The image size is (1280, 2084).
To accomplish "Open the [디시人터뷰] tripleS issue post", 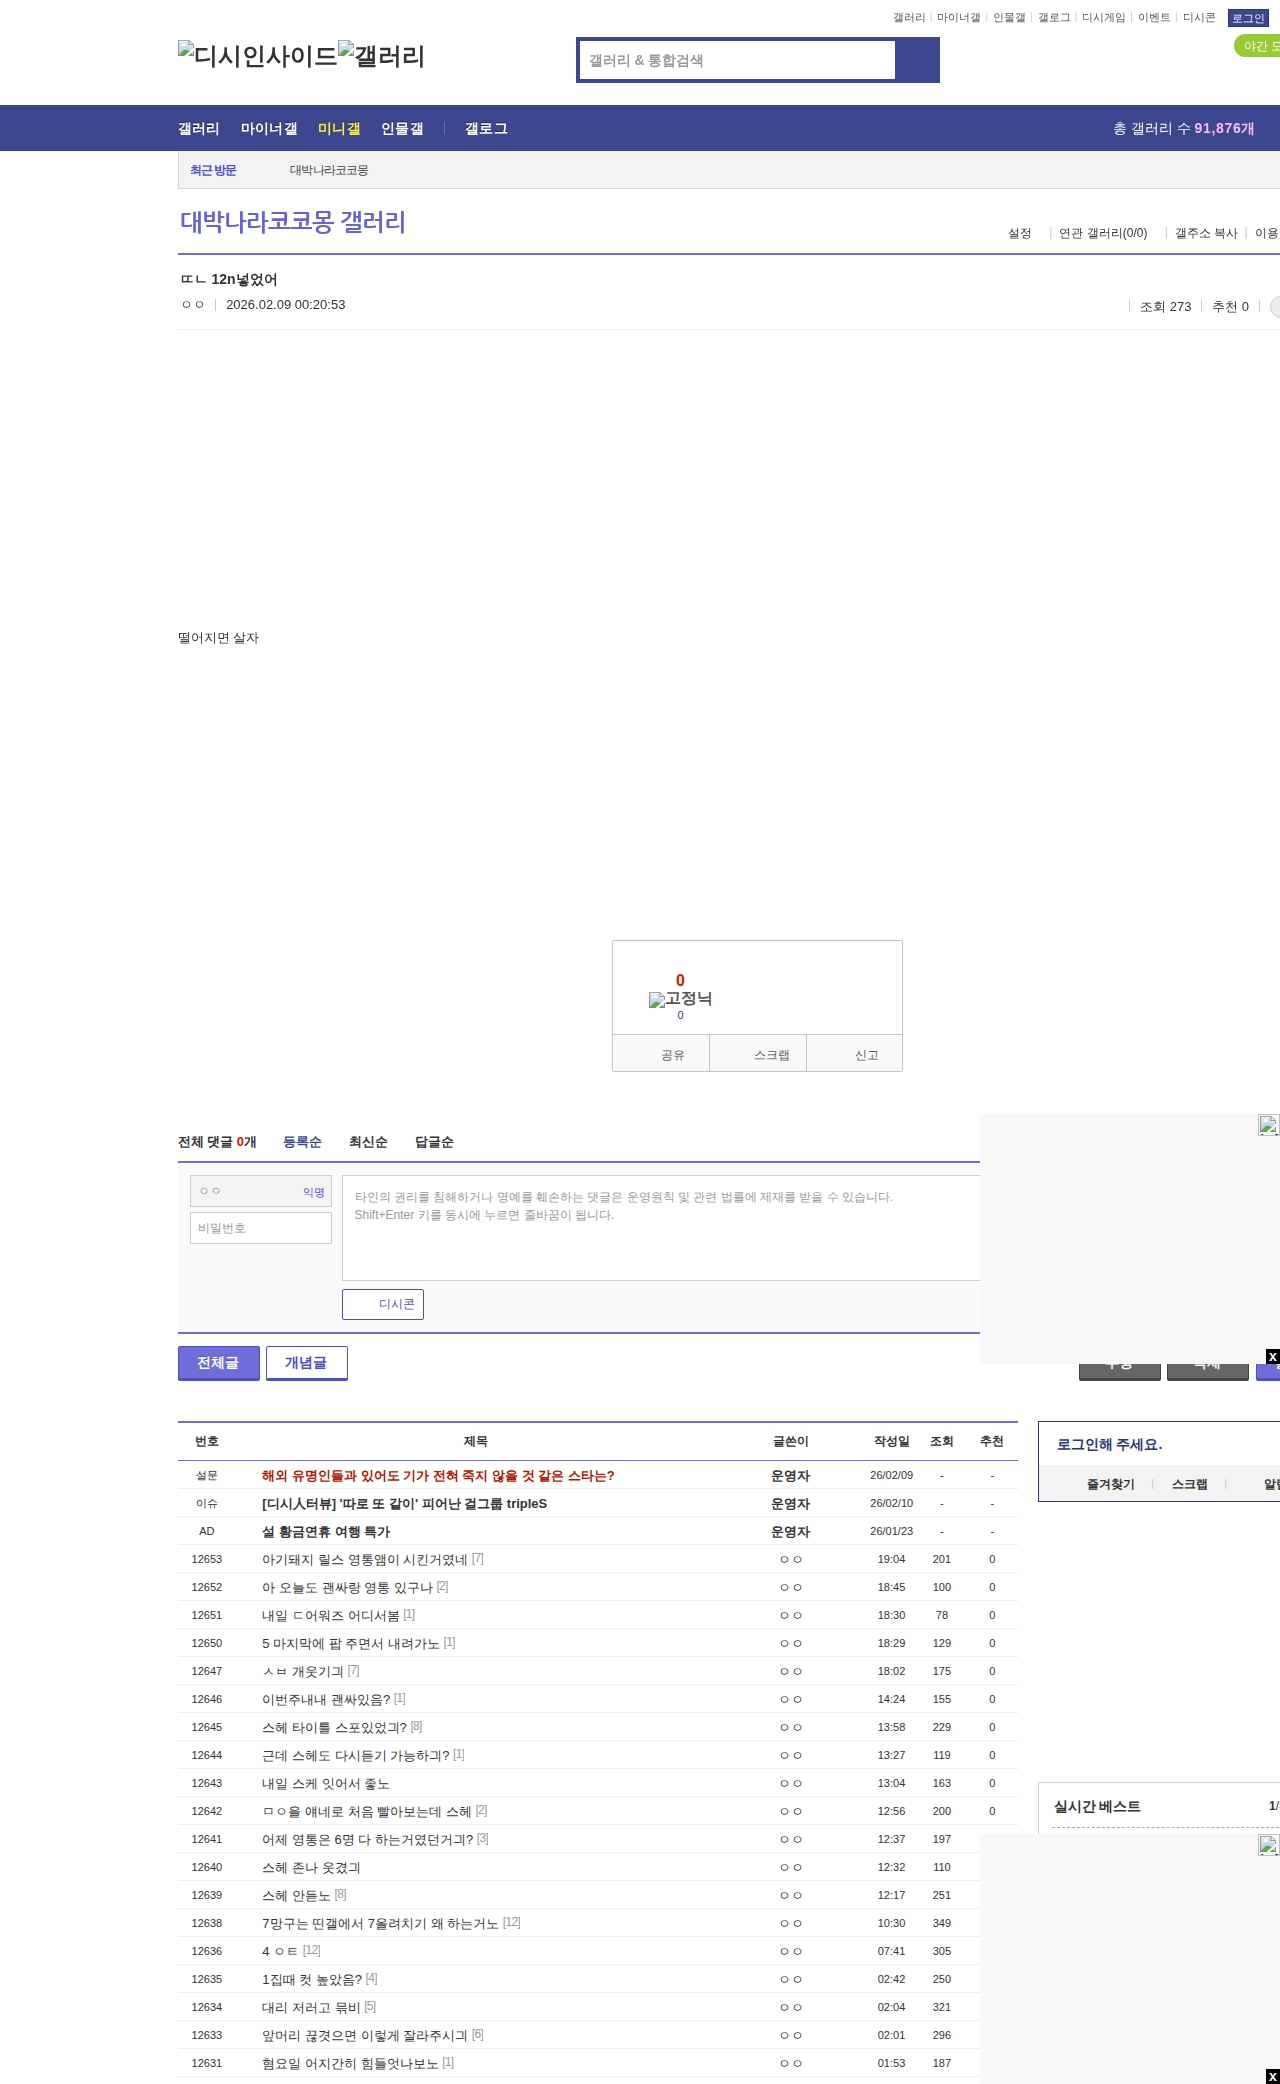I will [405, 1503].
